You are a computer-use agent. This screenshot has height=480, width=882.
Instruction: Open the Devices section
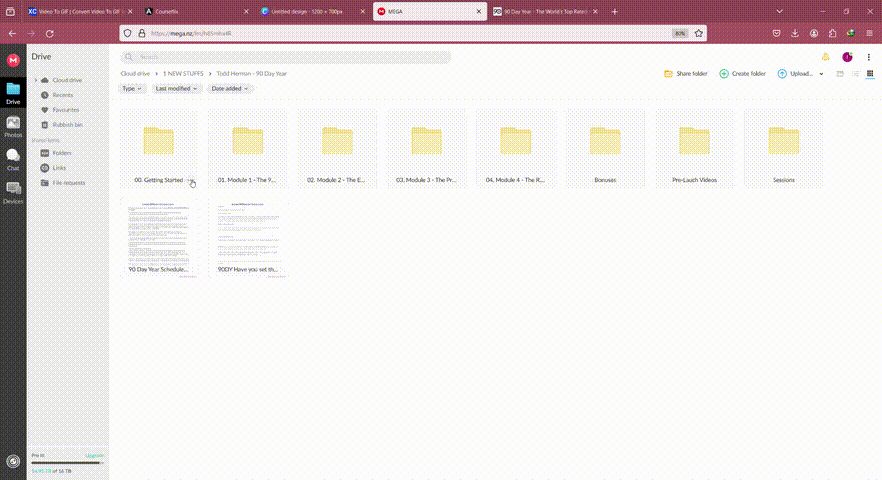pyautogui.click(x=13, y=192)
